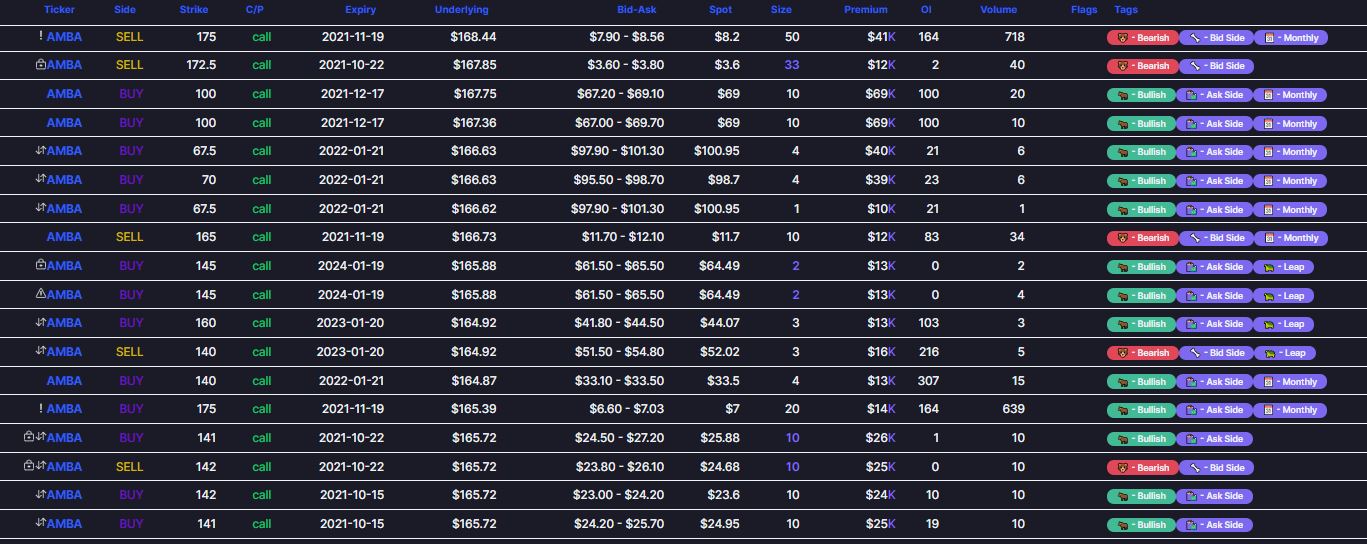
Task: Click the exclamation icon beside the 175 SELL row
Action: click(41, 37)
